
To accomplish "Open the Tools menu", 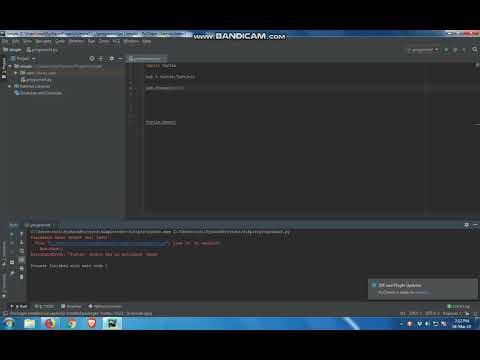I will point(104,41).
